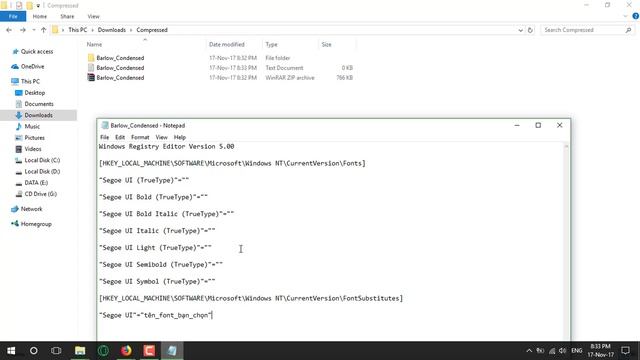Open DATA (E:) drive in sidebar
The height and width of the screenshot is (360, 640).
coord(36,183)
